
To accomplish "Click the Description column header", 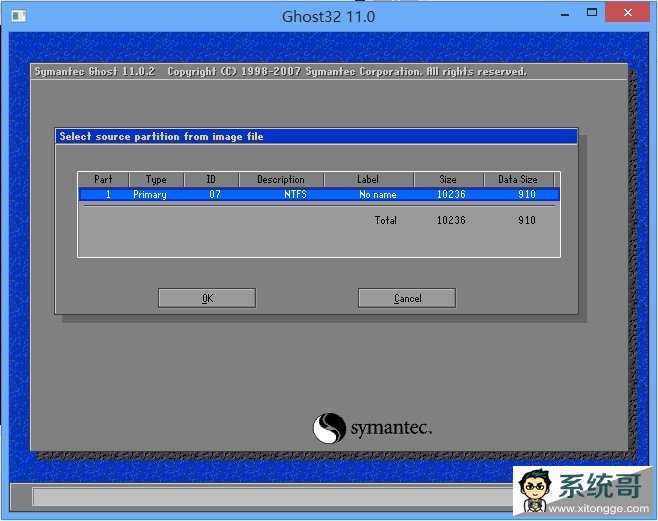I will (x=281, y=180).
